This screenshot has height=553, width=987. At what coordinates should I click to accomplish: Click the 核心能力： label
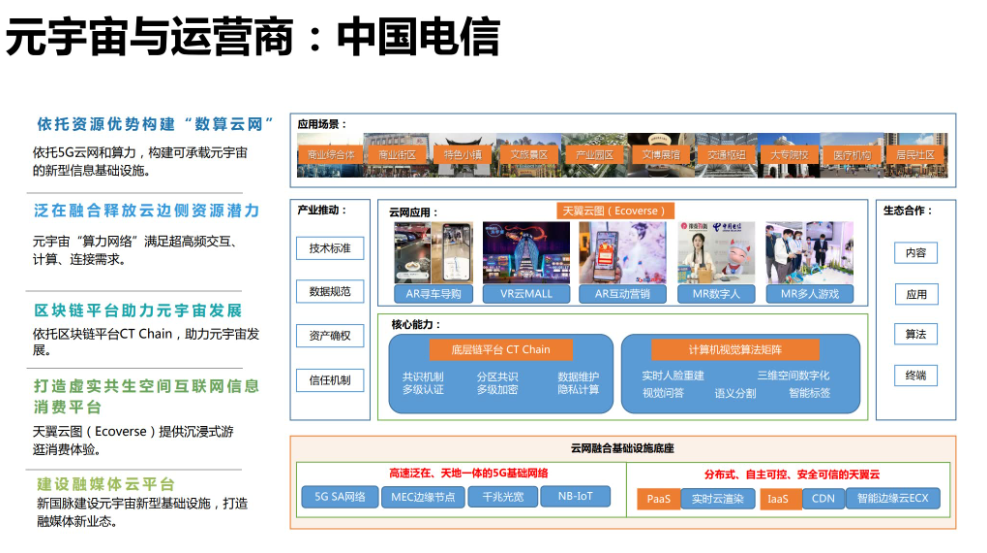(x=415, y=325)
